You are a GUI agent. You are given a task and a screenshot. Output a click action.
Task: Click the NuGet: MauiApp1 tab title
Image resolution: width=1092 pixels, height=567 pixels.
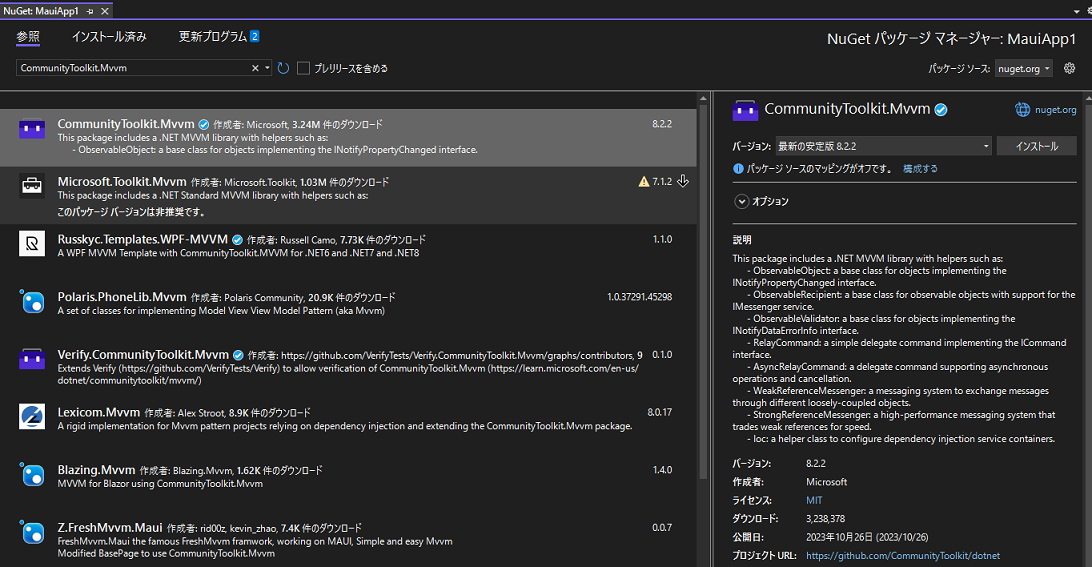point(40,11)
